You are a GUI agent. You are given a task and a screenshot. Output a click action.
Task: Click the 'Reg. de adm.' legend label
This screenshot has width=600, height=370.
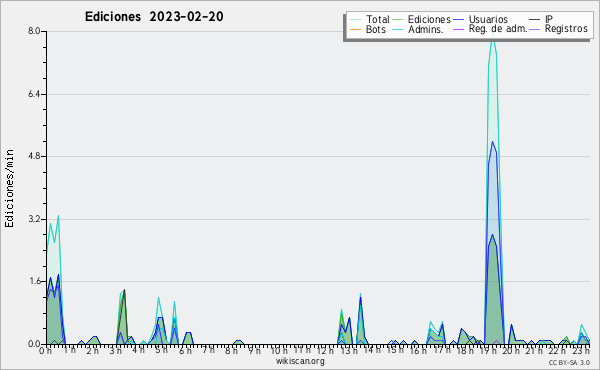(x=498, y=29)
